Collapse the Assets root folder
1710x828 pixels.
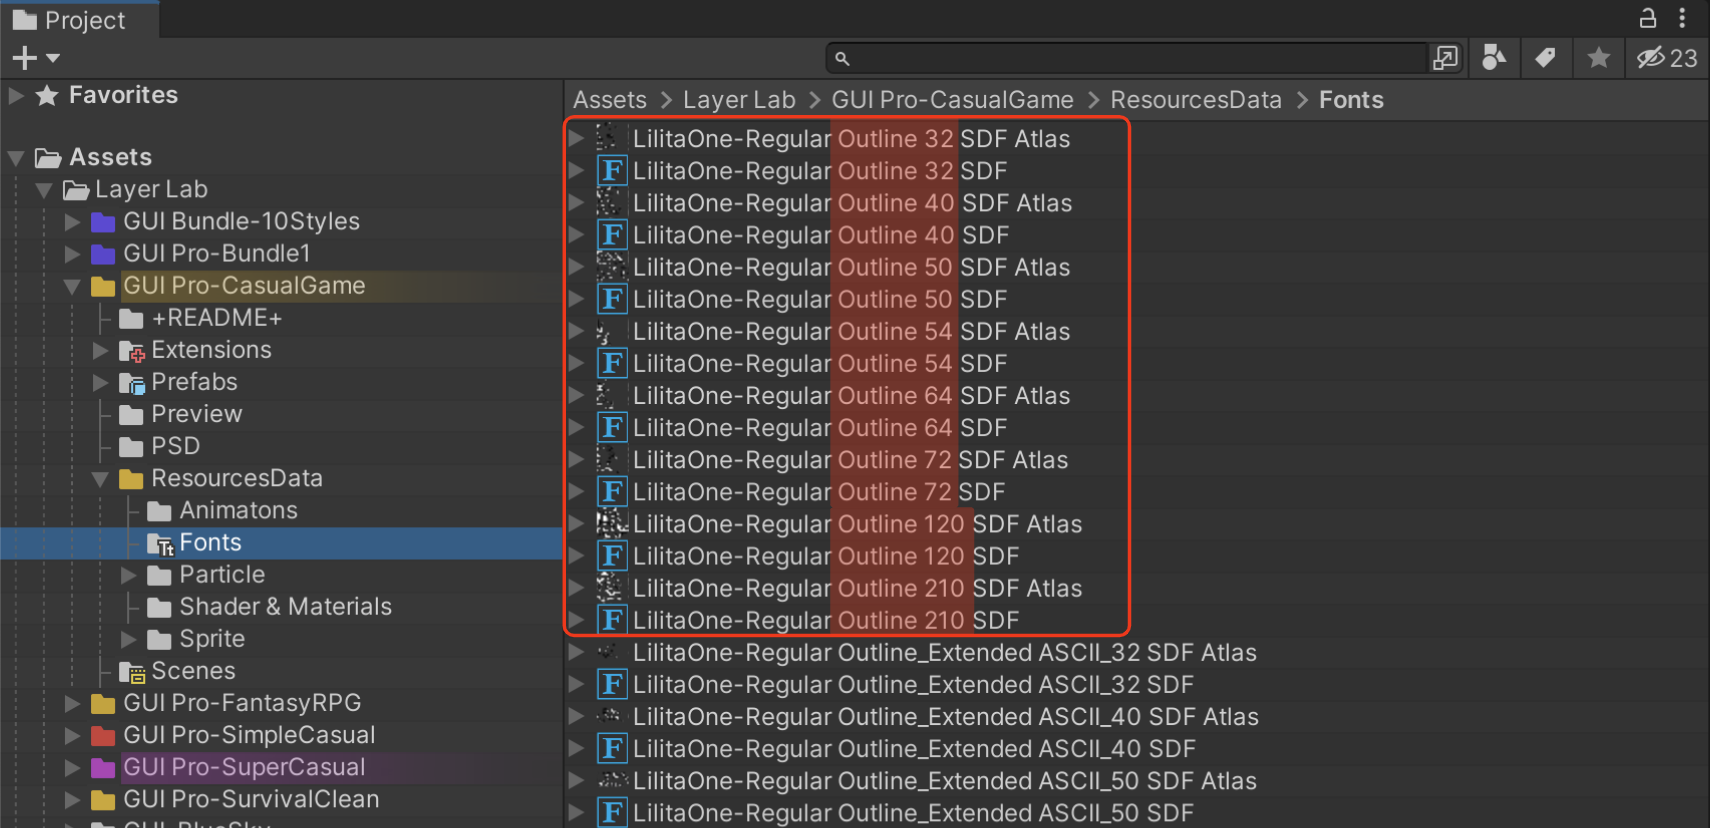click(16, 158)
